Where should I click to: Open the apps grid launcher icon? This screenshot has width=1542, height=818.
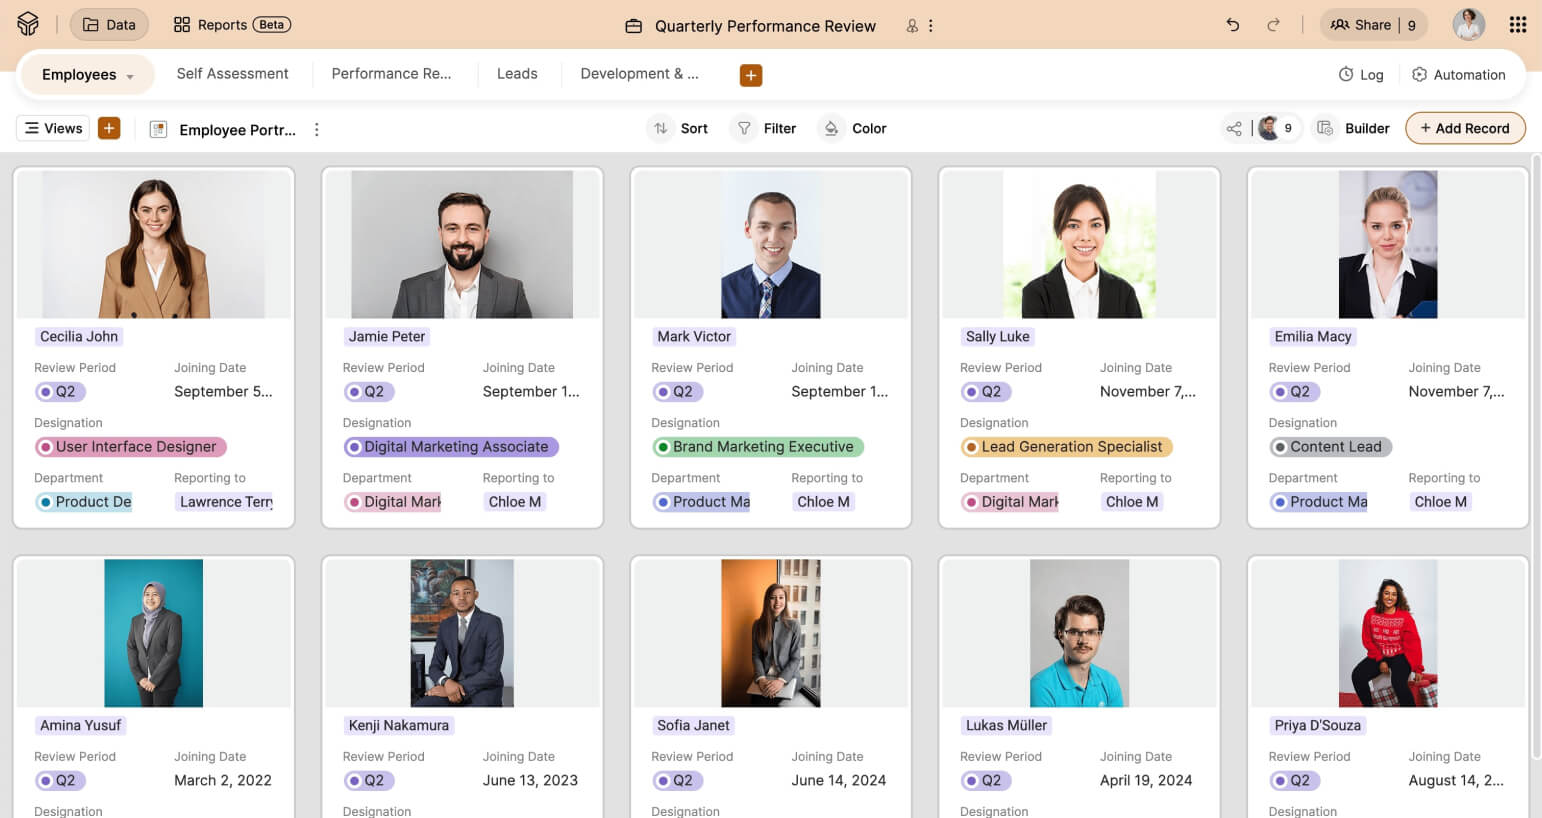coord(1517,25)
